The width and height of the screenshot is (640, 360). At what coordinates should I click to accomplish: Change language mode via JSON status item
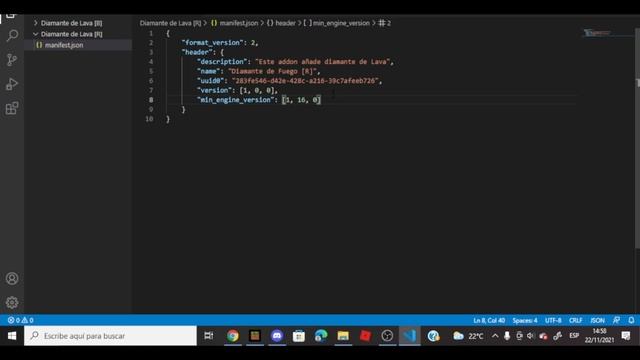pos(598,320)
